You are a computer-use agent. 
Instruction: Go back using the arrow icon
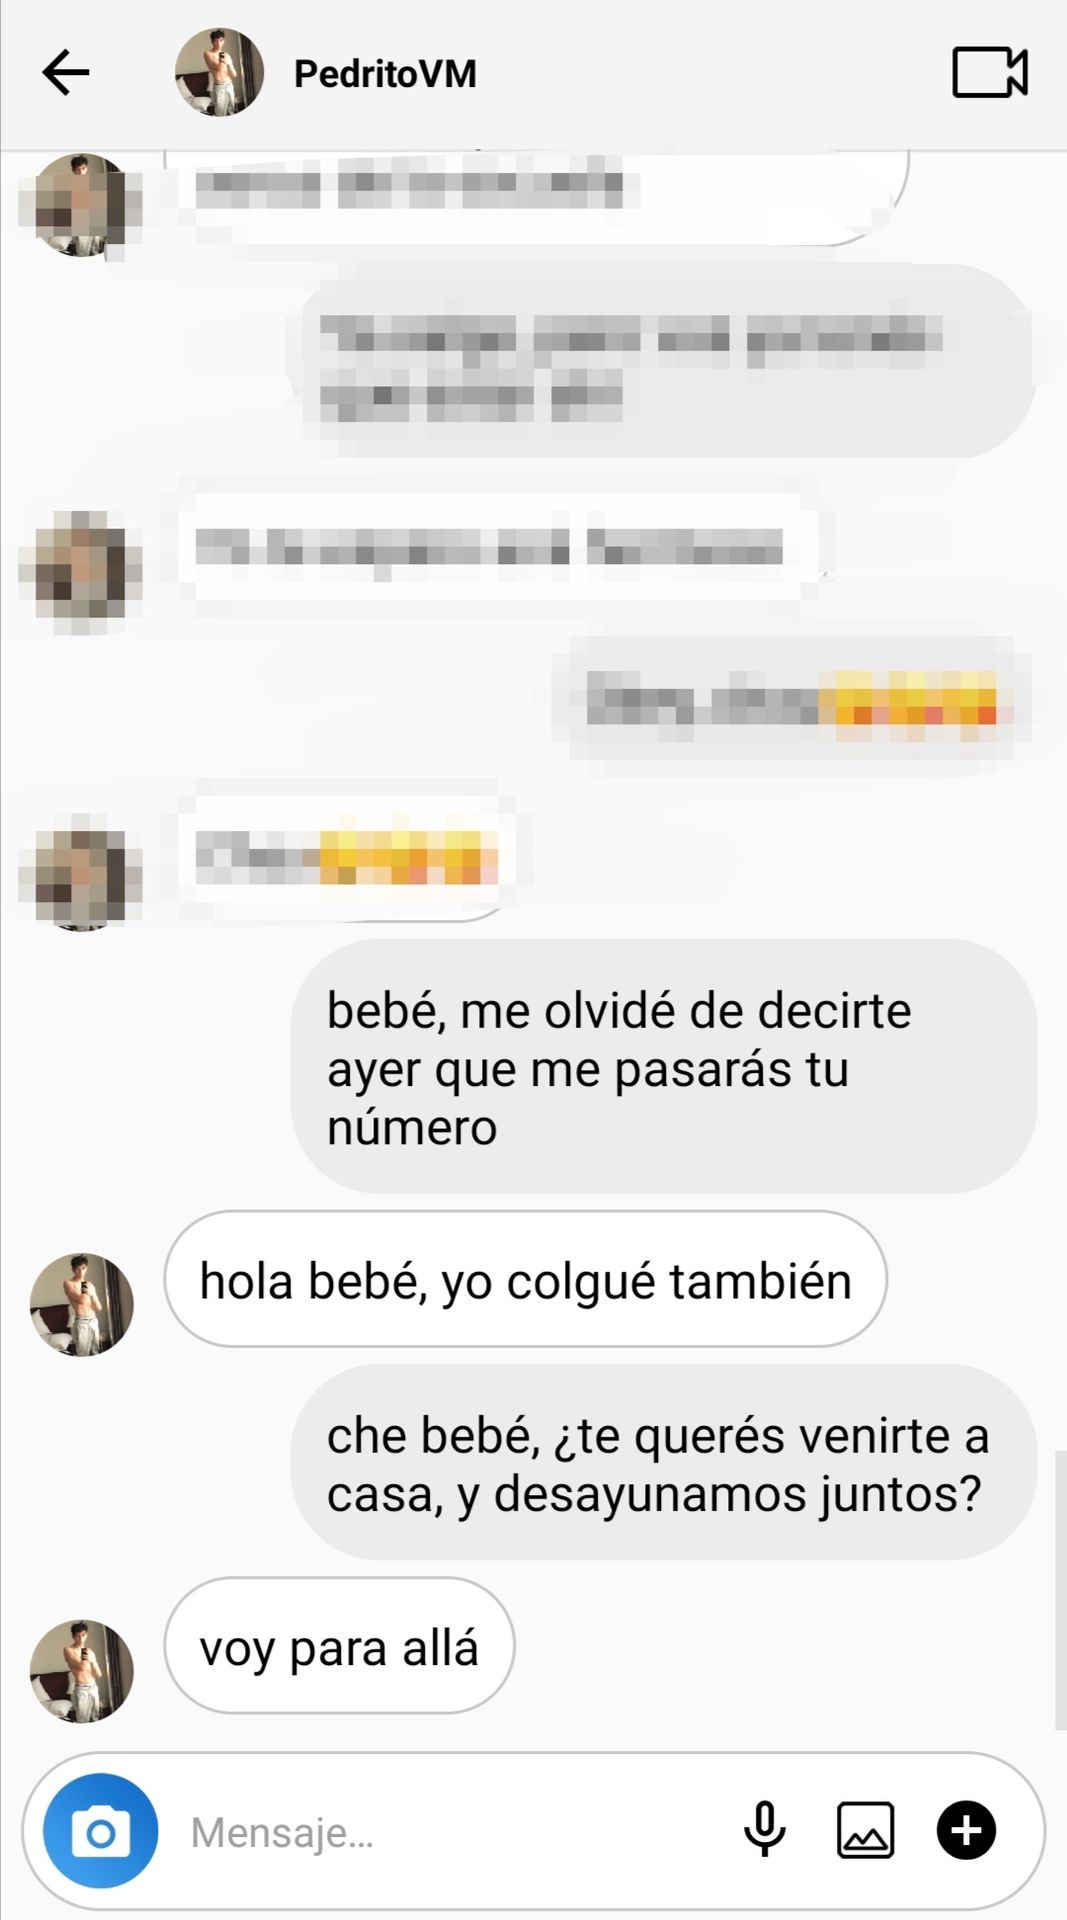coord(66,73)
